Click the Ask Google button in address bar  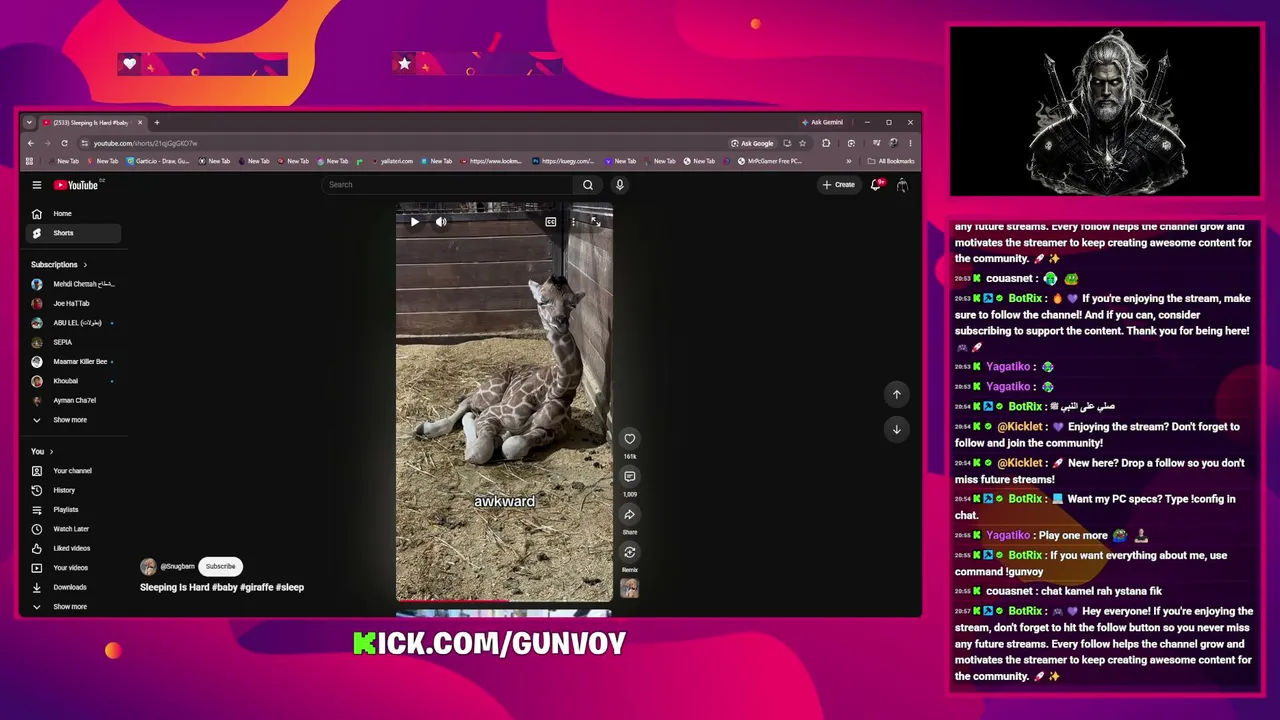click(752, 143)
